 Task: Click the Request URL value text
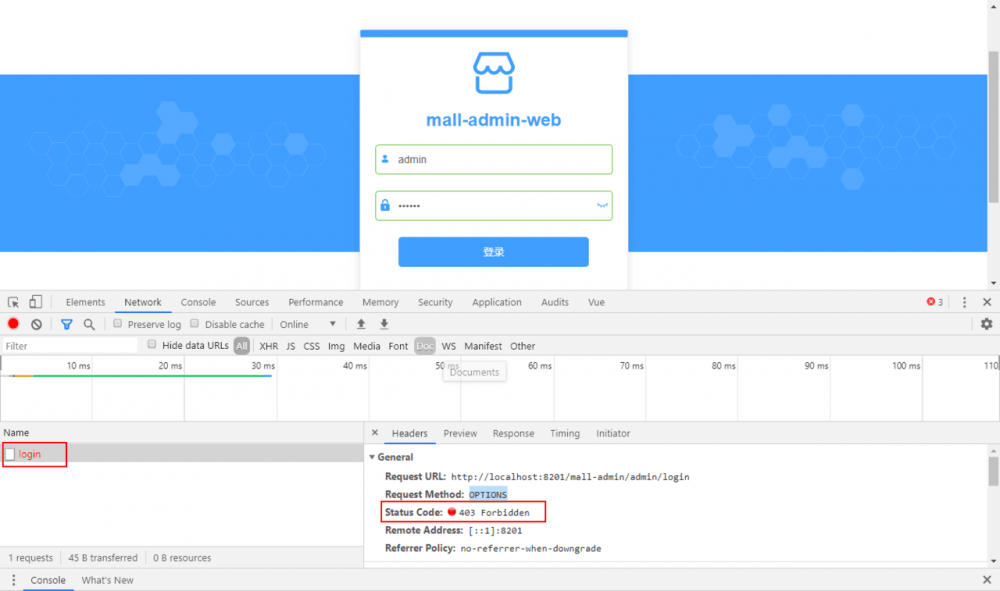pyautogui.click(x=570, y=477)
